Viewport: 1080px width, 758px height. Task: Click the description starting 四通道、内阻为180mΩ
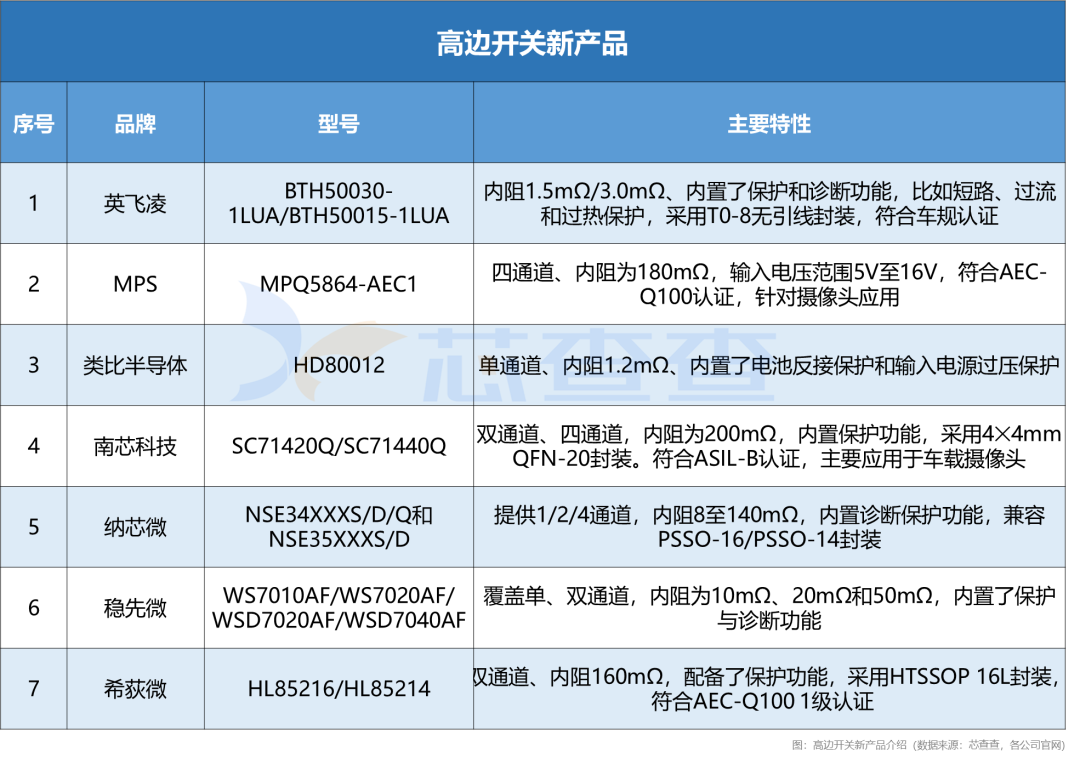pos(769,284)
